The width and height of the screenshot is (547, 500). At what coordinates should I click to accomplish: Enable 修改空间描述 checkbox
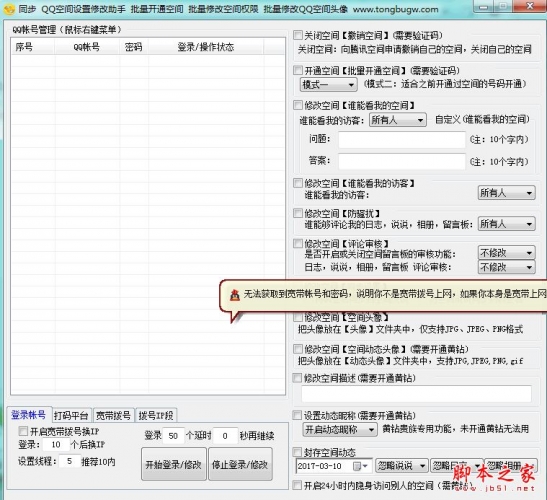click(297, 378)
